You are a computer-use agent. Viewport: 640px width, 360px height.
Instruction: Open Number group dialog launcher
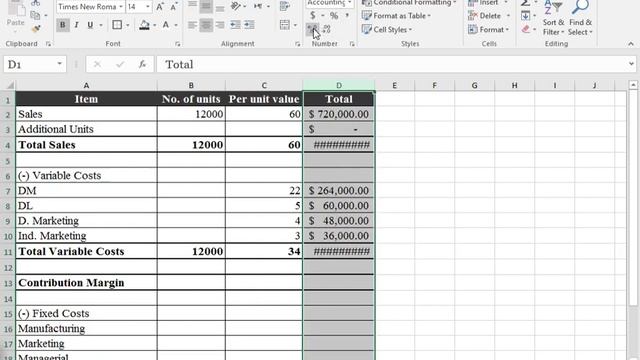352,44
